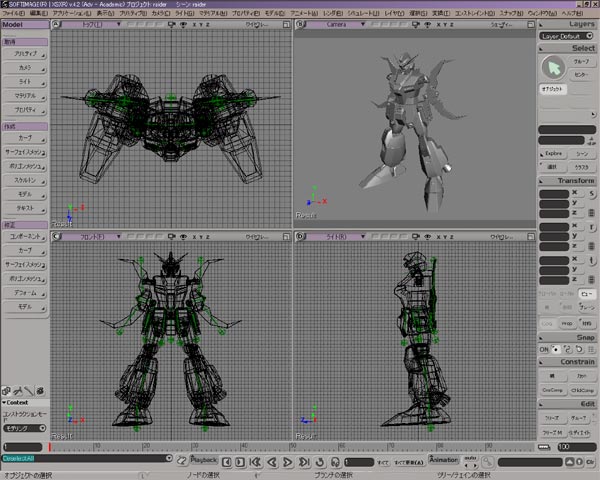Toggle audio headphone button

tap(335, 462)
